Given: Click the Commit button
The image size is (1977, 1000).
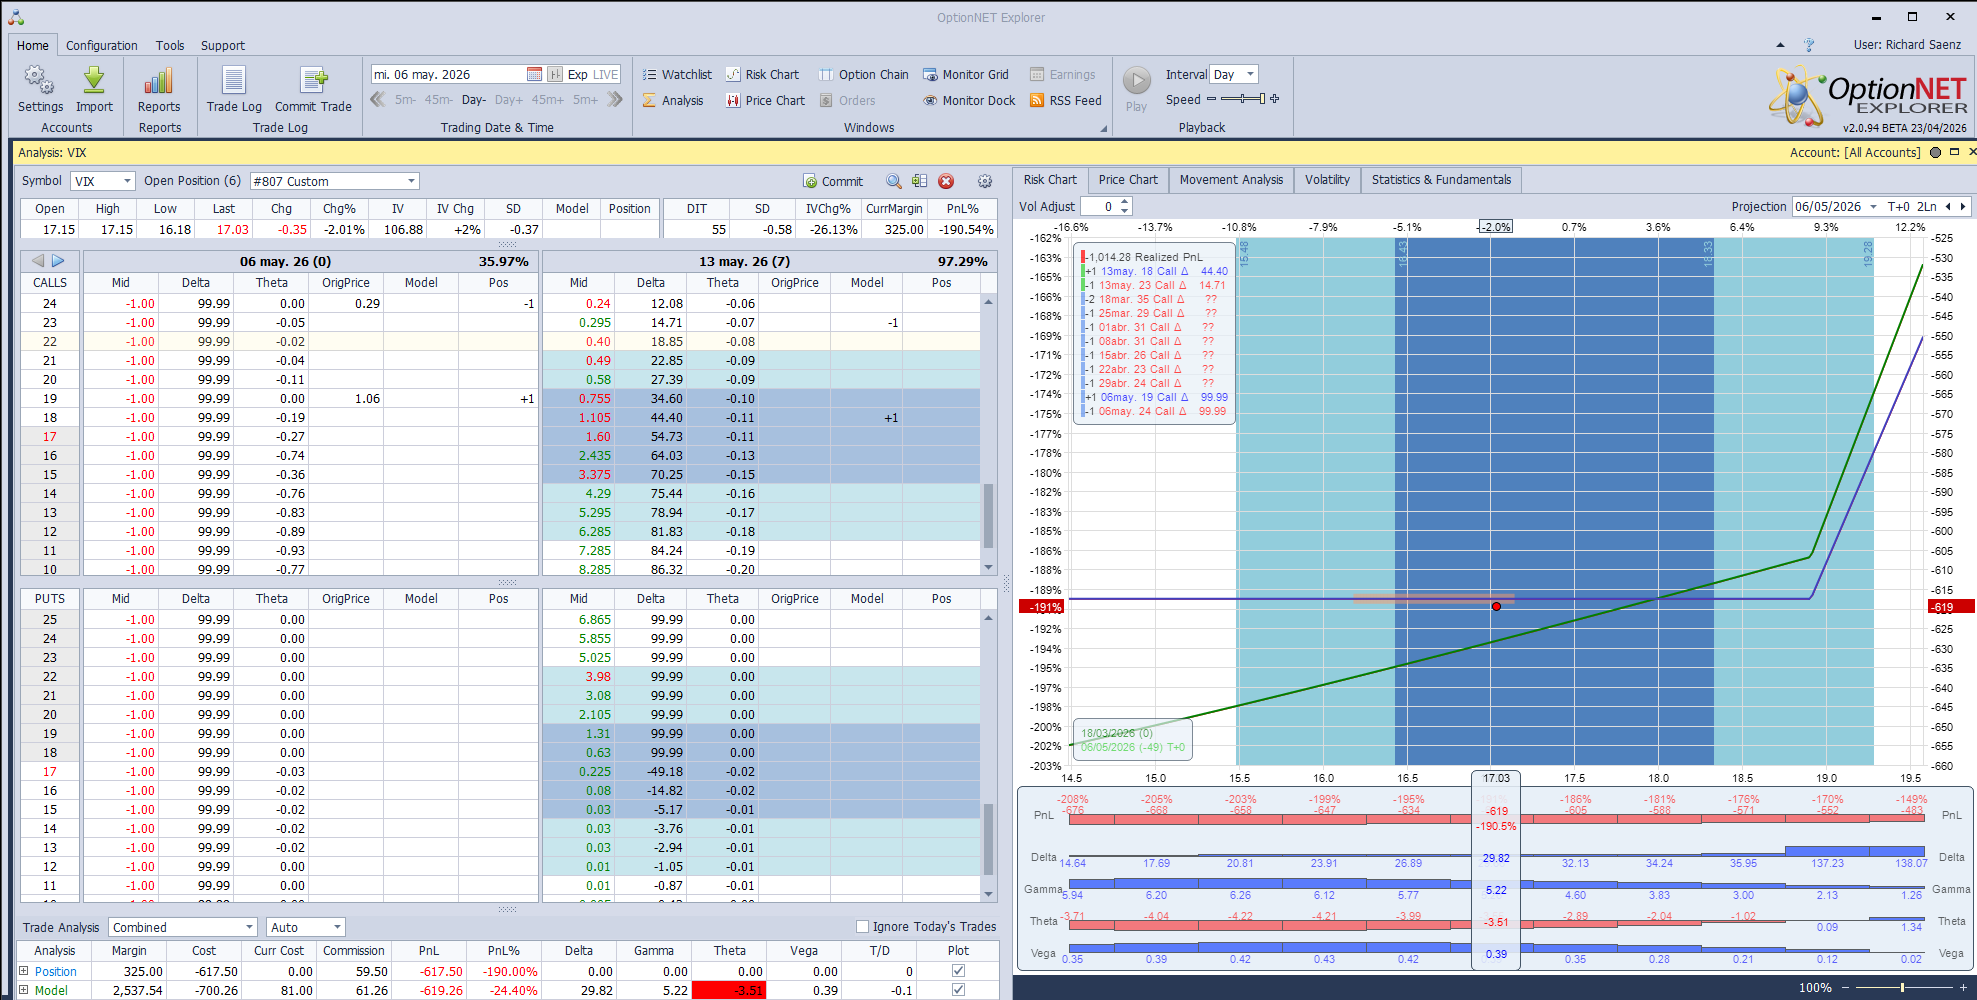Looking at the screenshot, I should (832, 181).
